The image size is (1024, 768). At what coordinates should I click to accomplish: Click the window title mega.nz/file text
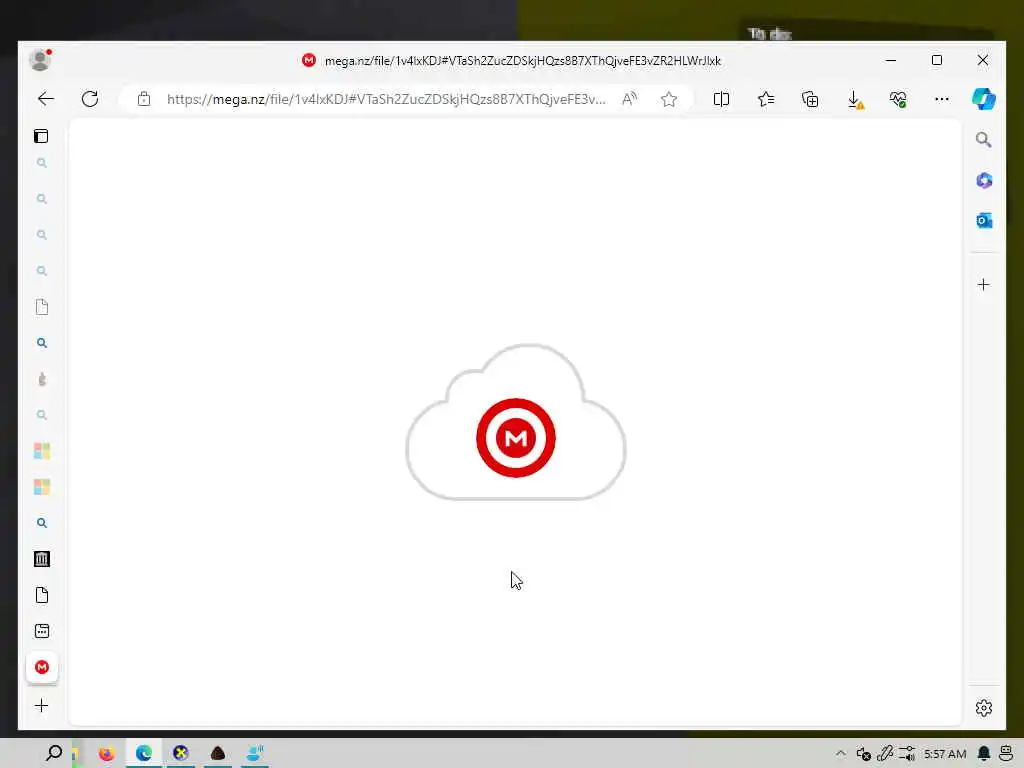coord(523,61)
